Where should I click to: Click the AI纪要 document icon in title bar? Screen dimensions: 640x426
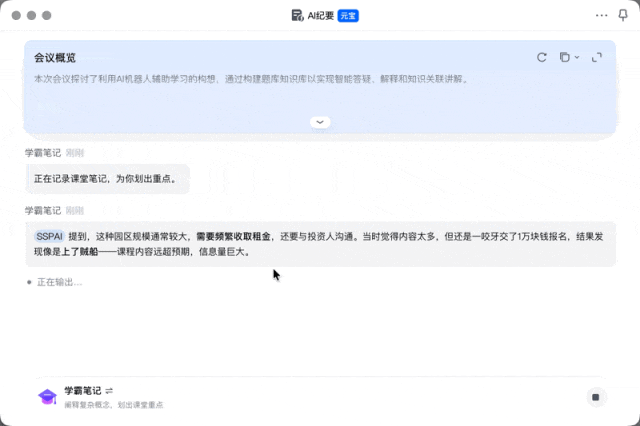297,16
